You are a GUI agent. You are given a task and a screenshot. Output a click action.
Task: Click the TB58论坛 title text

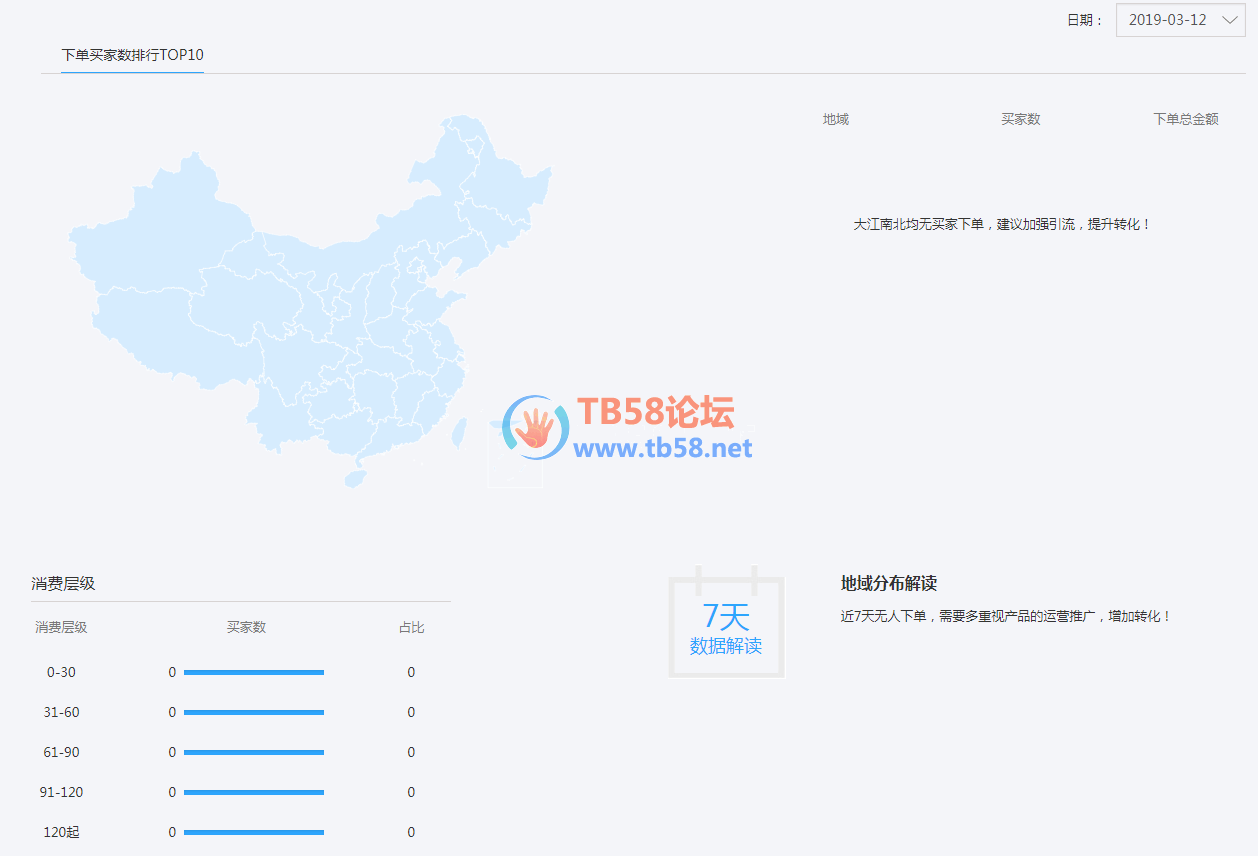(x=656, y=412)
